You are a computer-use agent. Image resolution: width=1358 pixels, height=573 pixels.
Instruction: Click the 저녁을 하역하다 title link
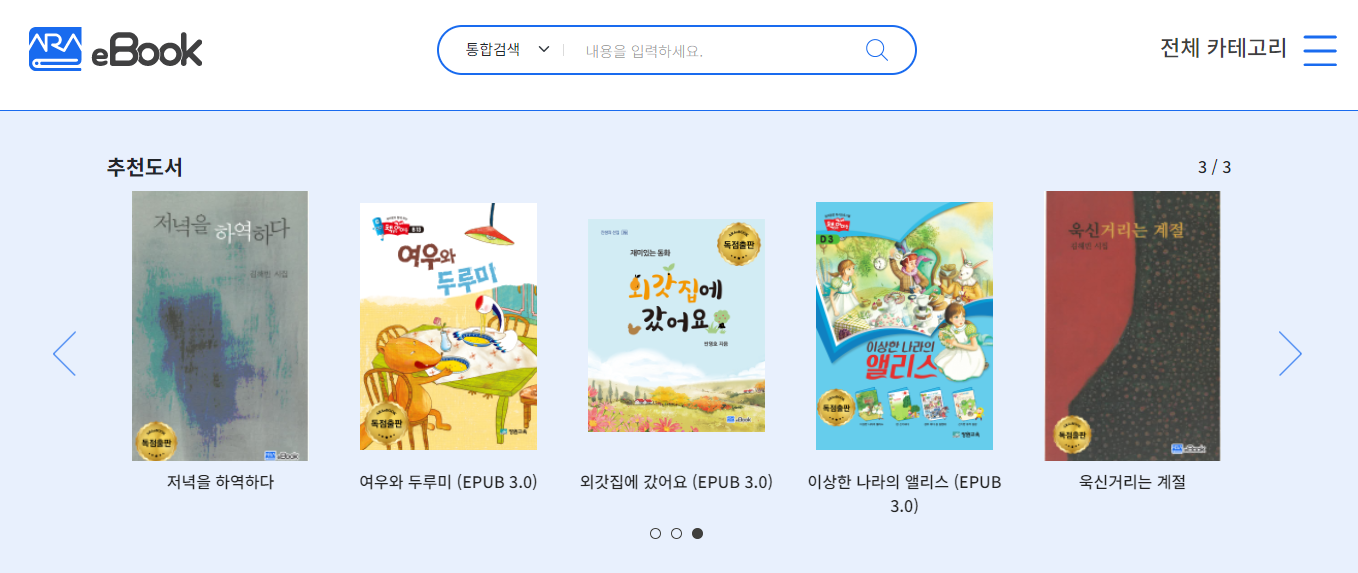pyautogui.click(x=220, y=482)
